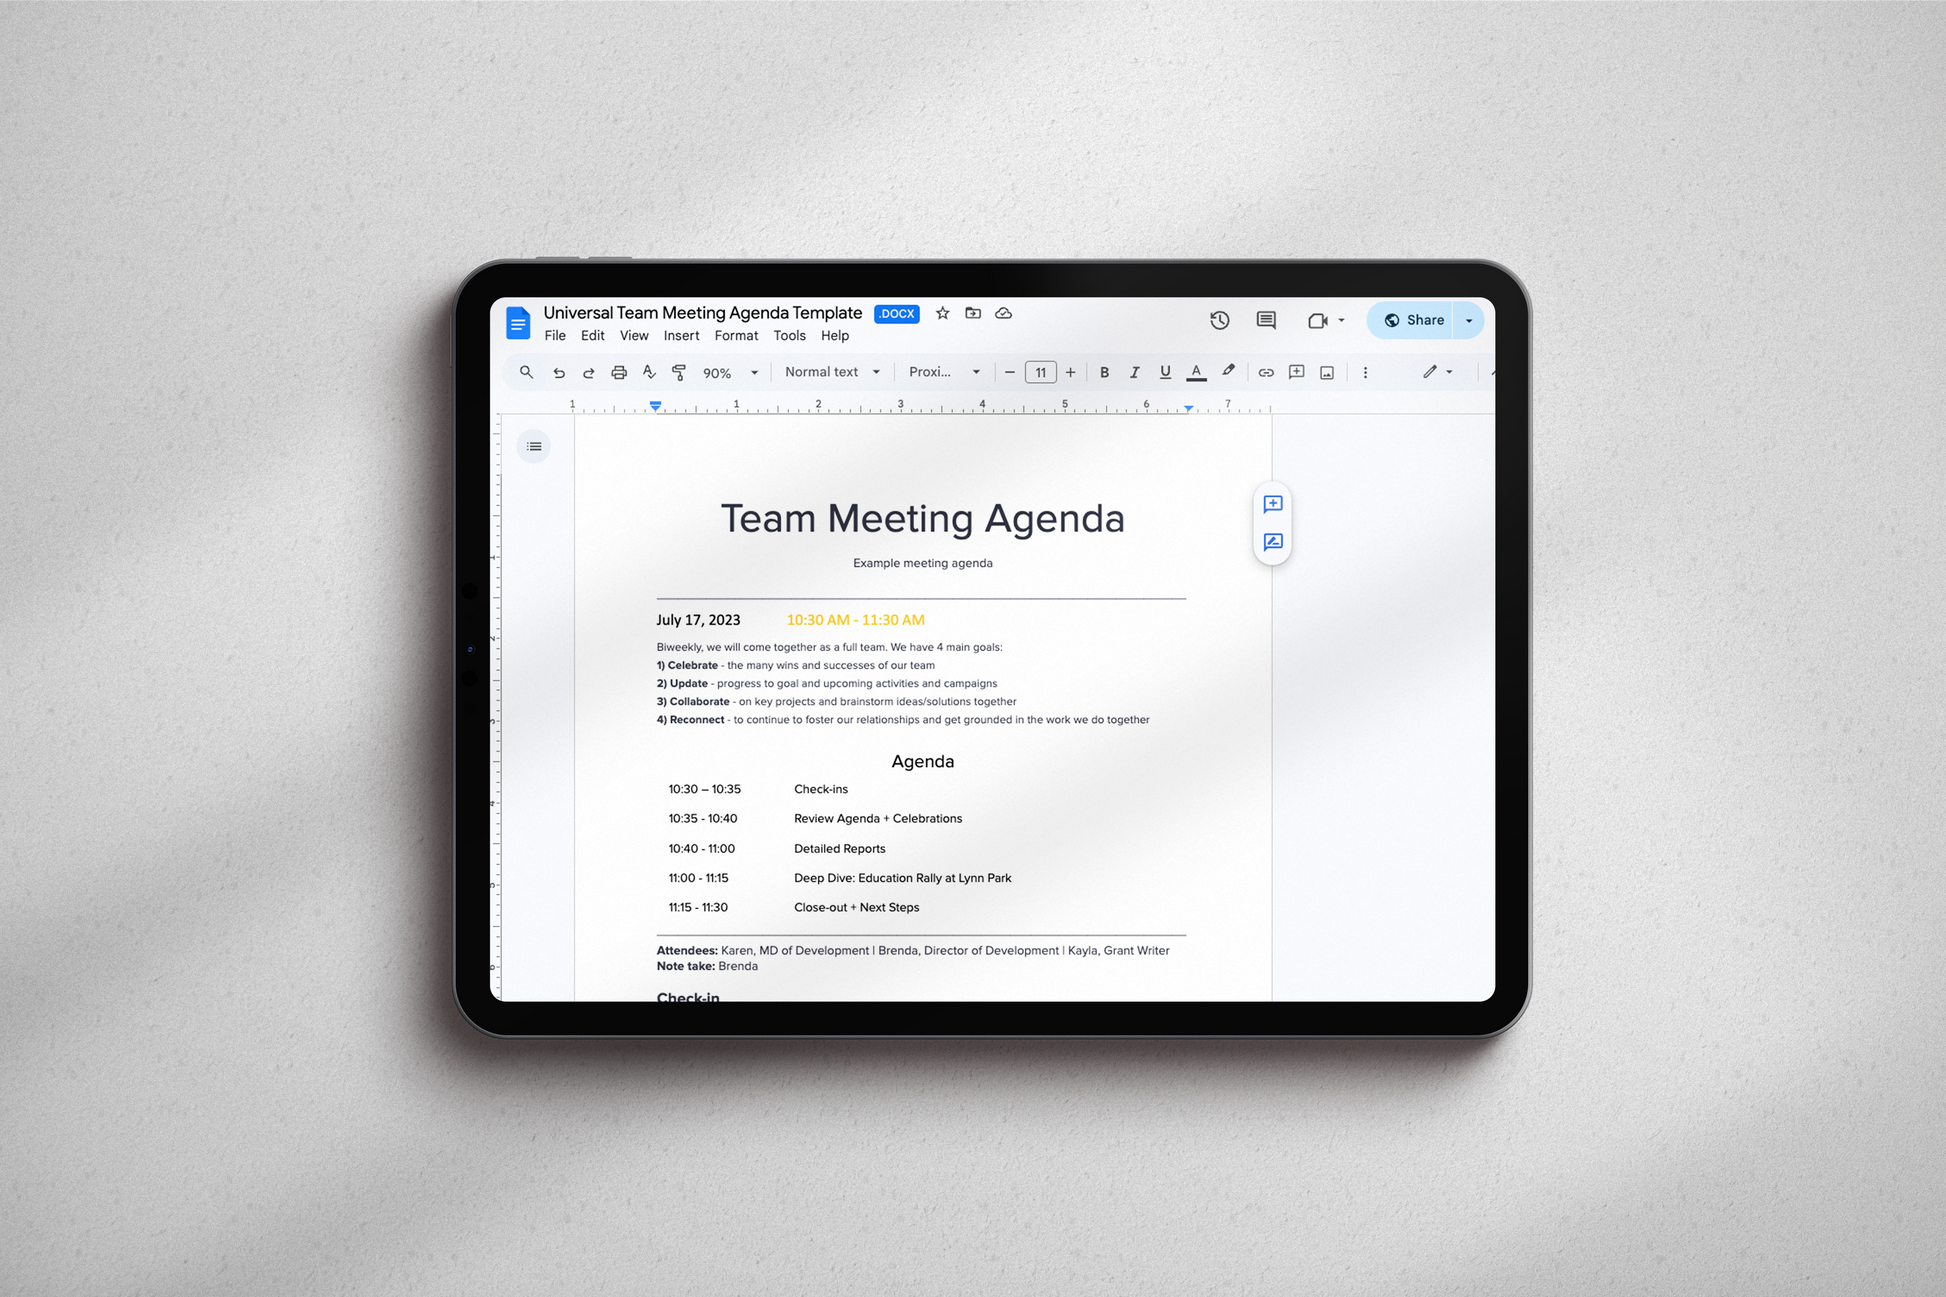Open the Help menu
Image resolution: width=1946 pixels, height=1297 pixels.
(x=835, y=336)
